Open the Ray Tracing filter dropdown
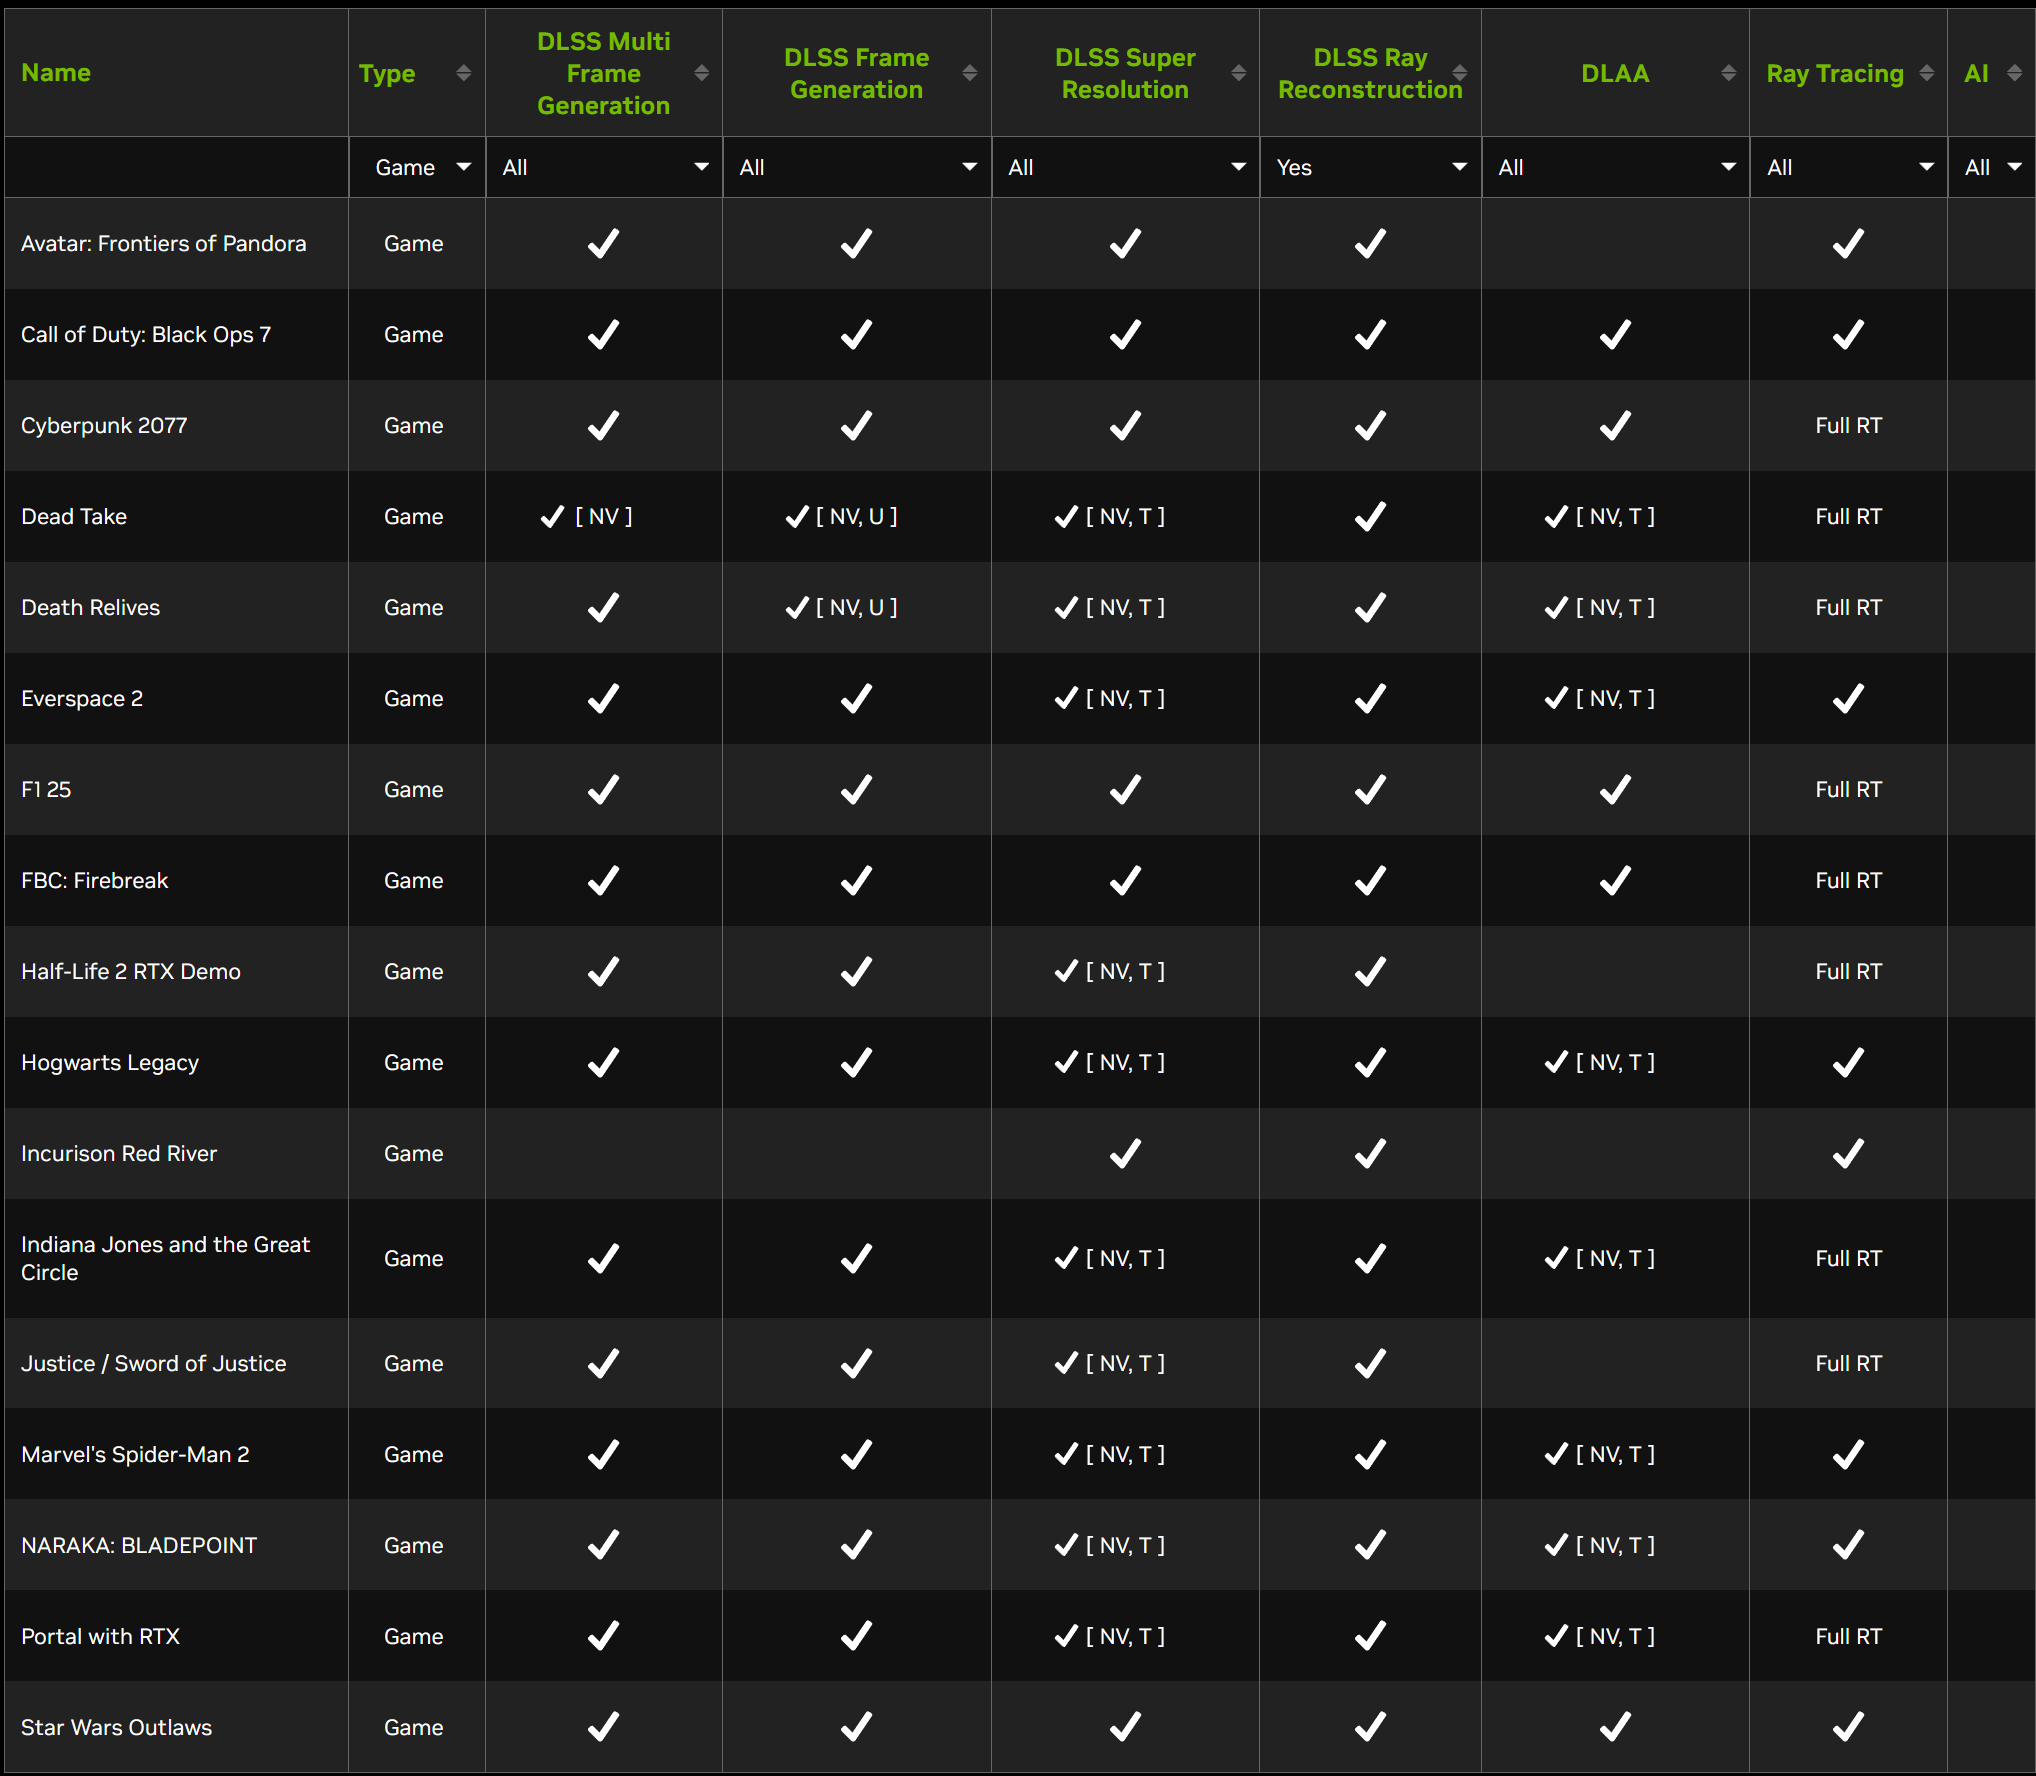The height and width of the screenshot is (1776, 2036). click(x=1848, y=167)
